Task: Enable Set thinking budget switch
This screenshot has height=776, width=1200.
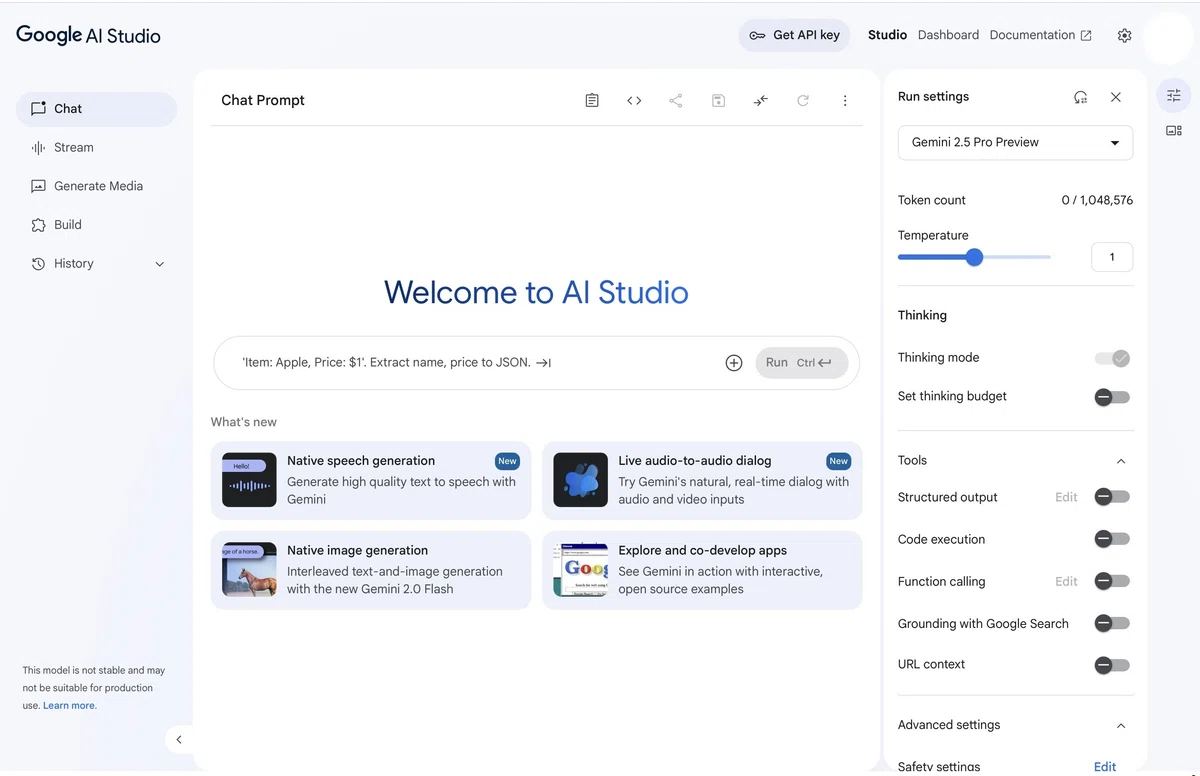Action: pos(1112,397)
